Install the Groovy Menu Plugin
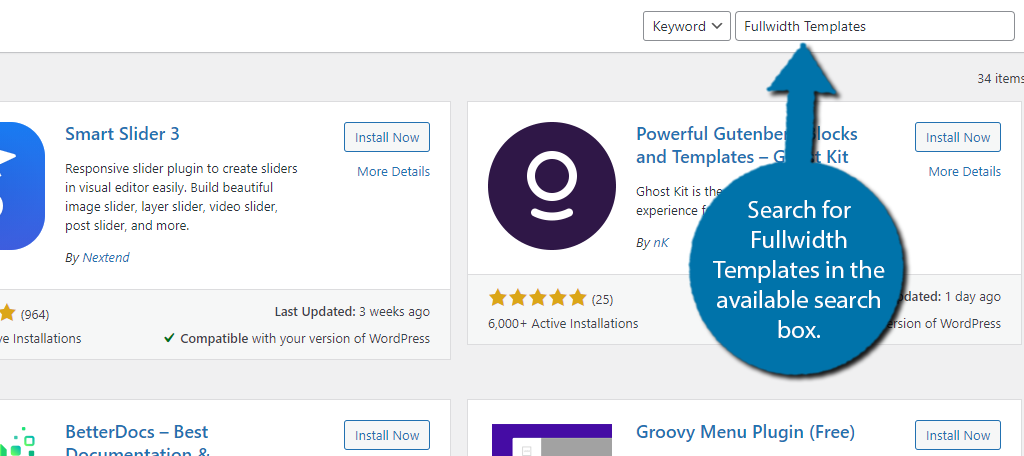This screenshot has height=456, width=1024. (x=957, y=435)
